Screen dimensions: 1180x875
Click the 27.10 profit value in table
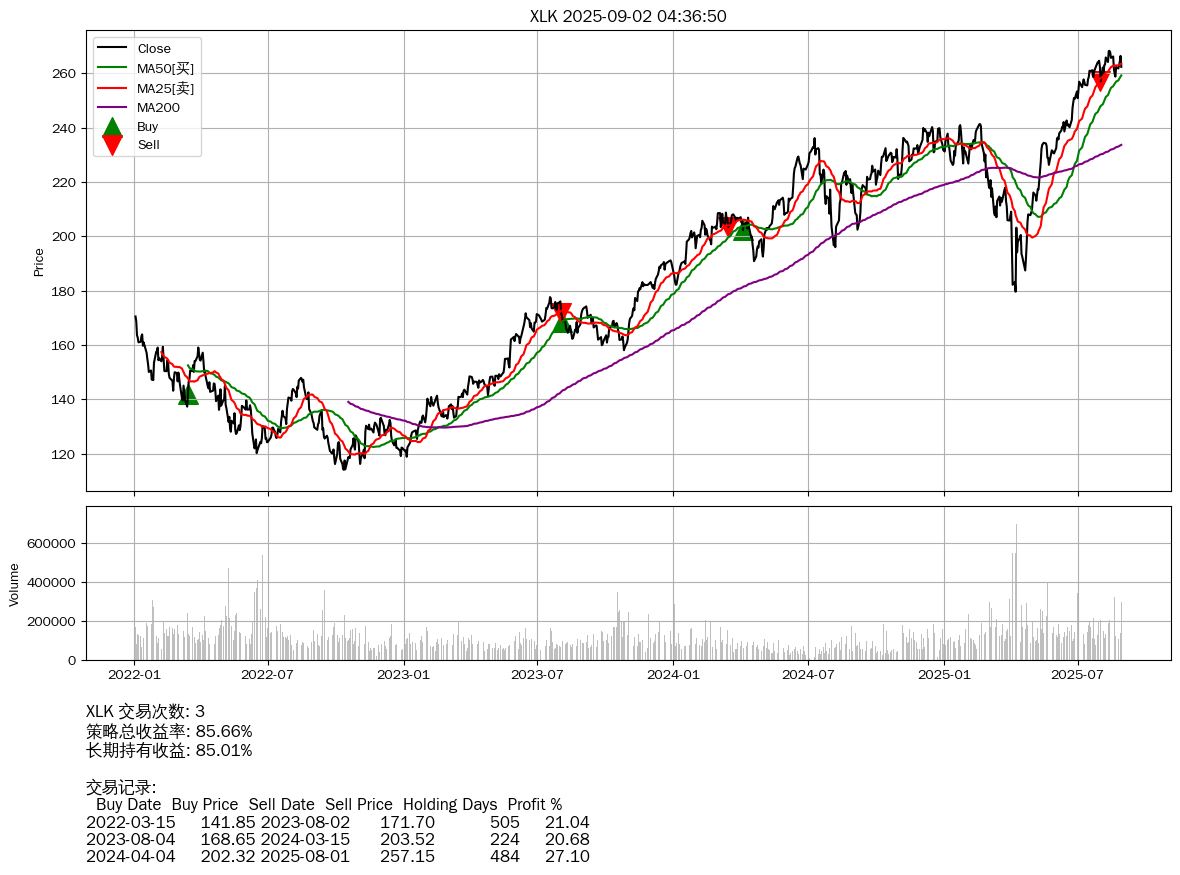tap(567, 856)
